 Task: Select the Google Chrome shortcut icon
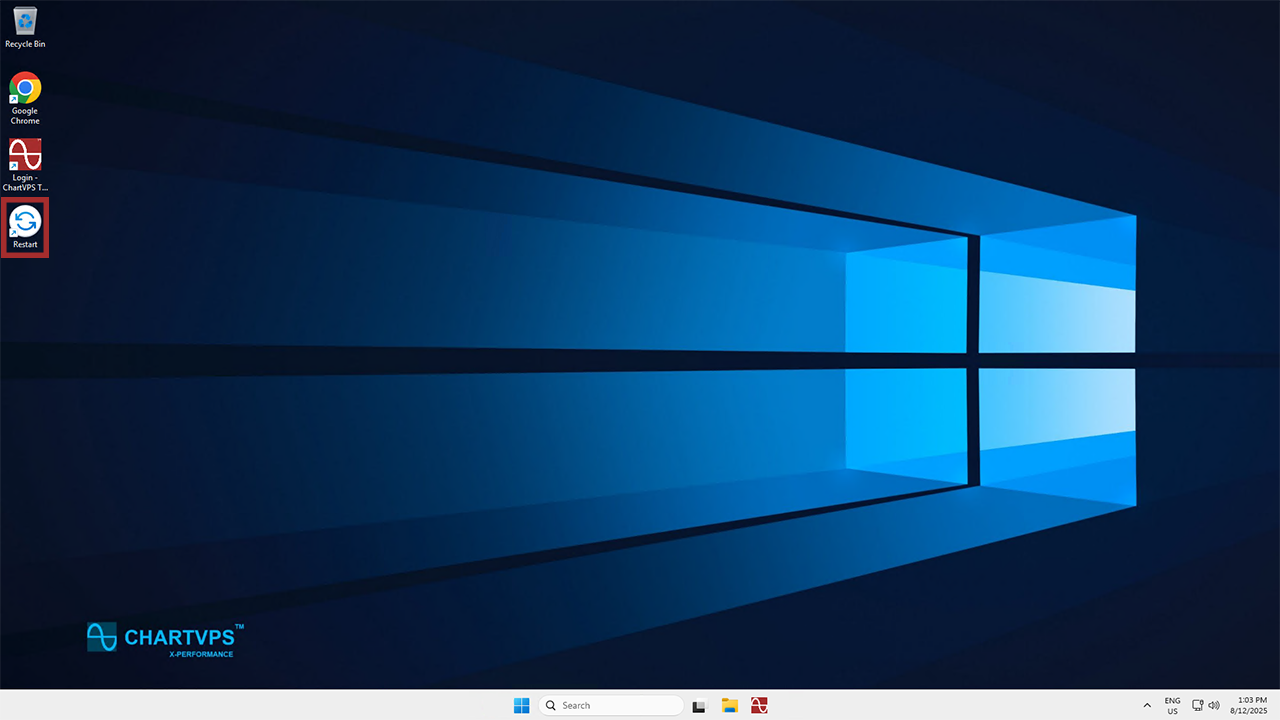pos(25,88)
